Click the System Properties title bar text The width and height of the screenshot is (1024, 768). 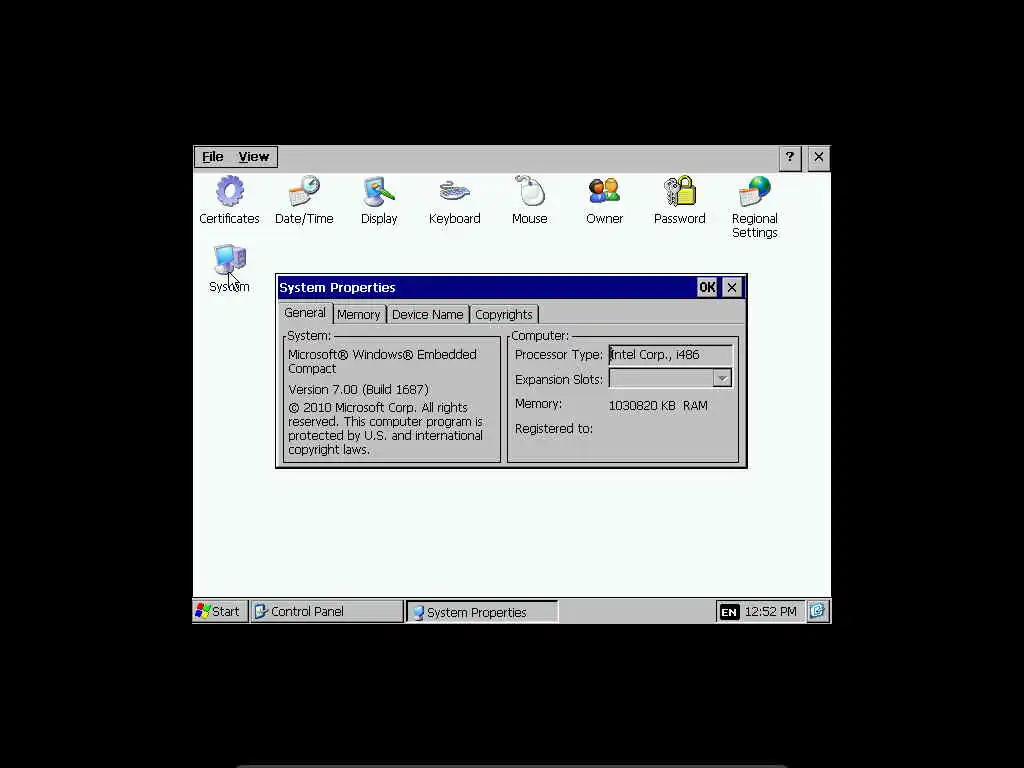337,287
